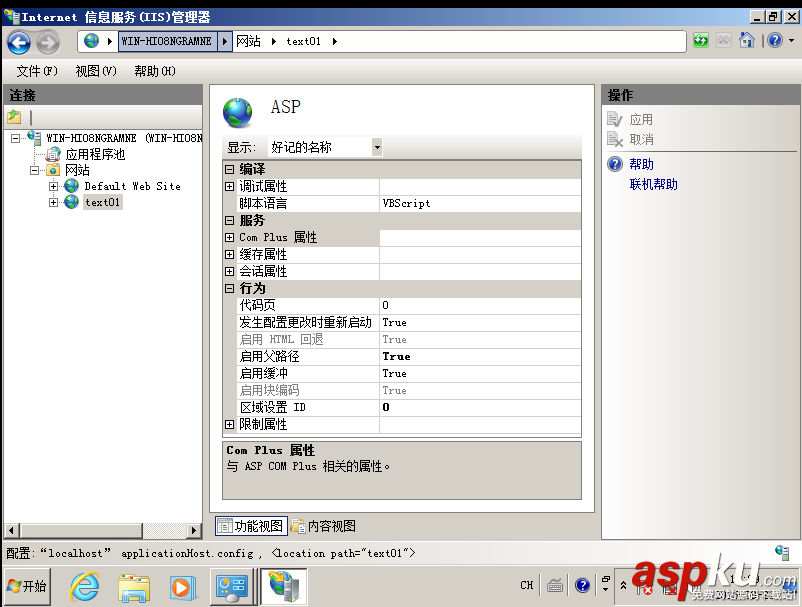Open the File (文件) menu
This screenshot has height=607, width=802.
click(x=37, y=71)
